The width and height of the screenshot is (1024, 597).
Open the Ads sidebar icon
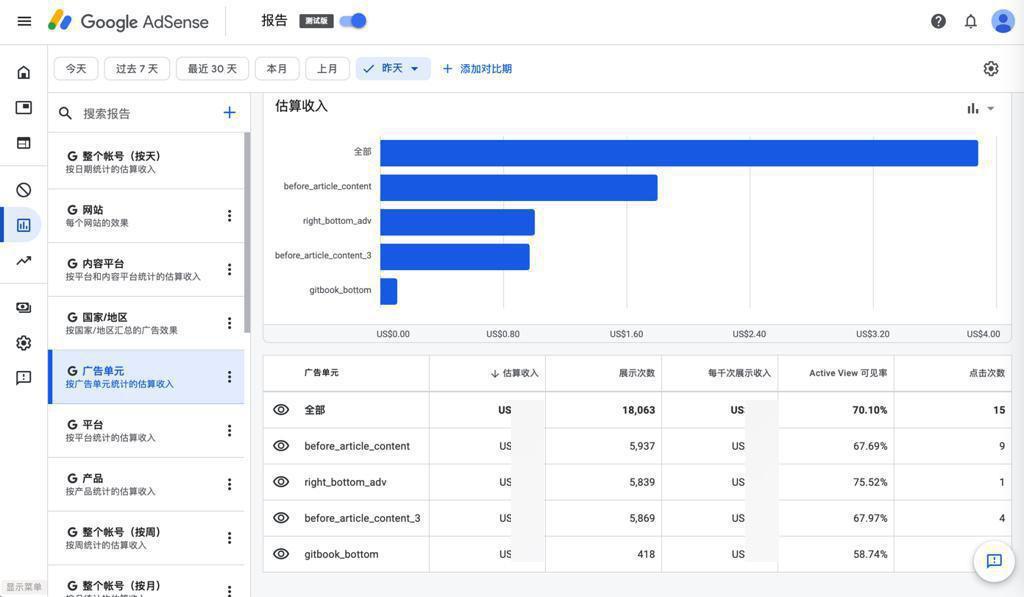click(x=24, y=107)
